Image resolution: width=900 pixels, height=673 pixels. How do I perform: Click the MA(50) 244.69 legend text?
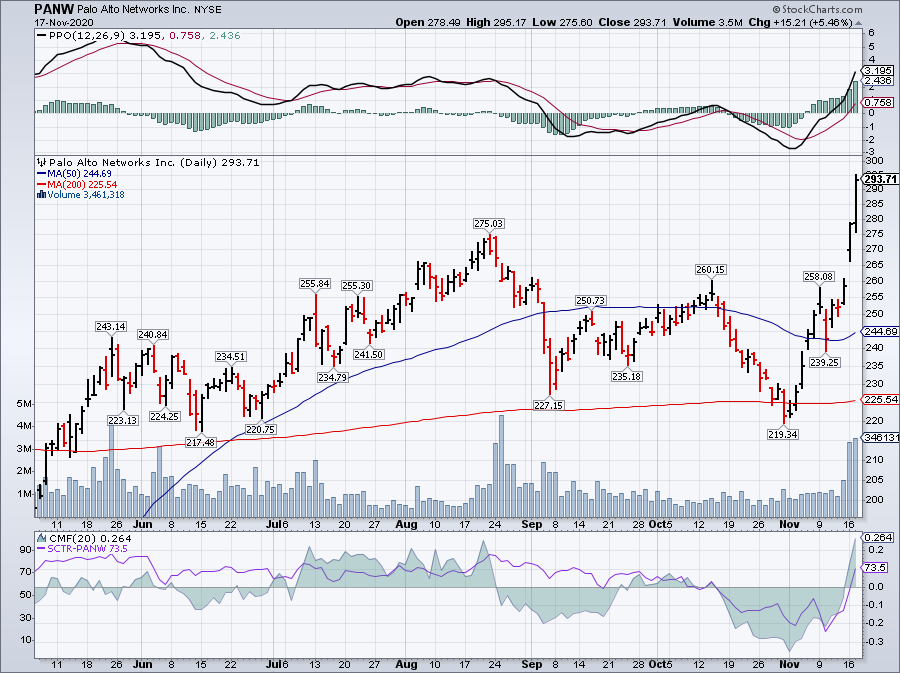(80, 173)
